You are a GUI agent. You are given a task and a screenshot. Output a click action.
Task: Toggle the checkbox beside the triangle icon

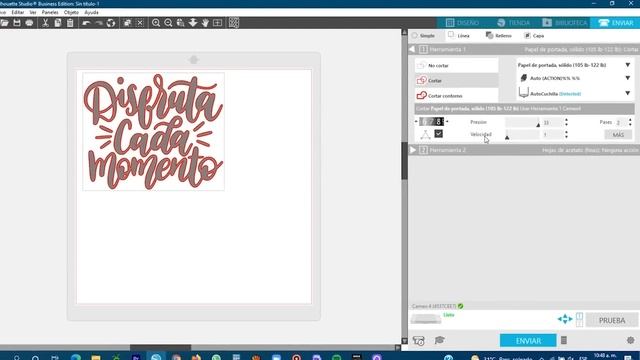[x=438, y=133]
